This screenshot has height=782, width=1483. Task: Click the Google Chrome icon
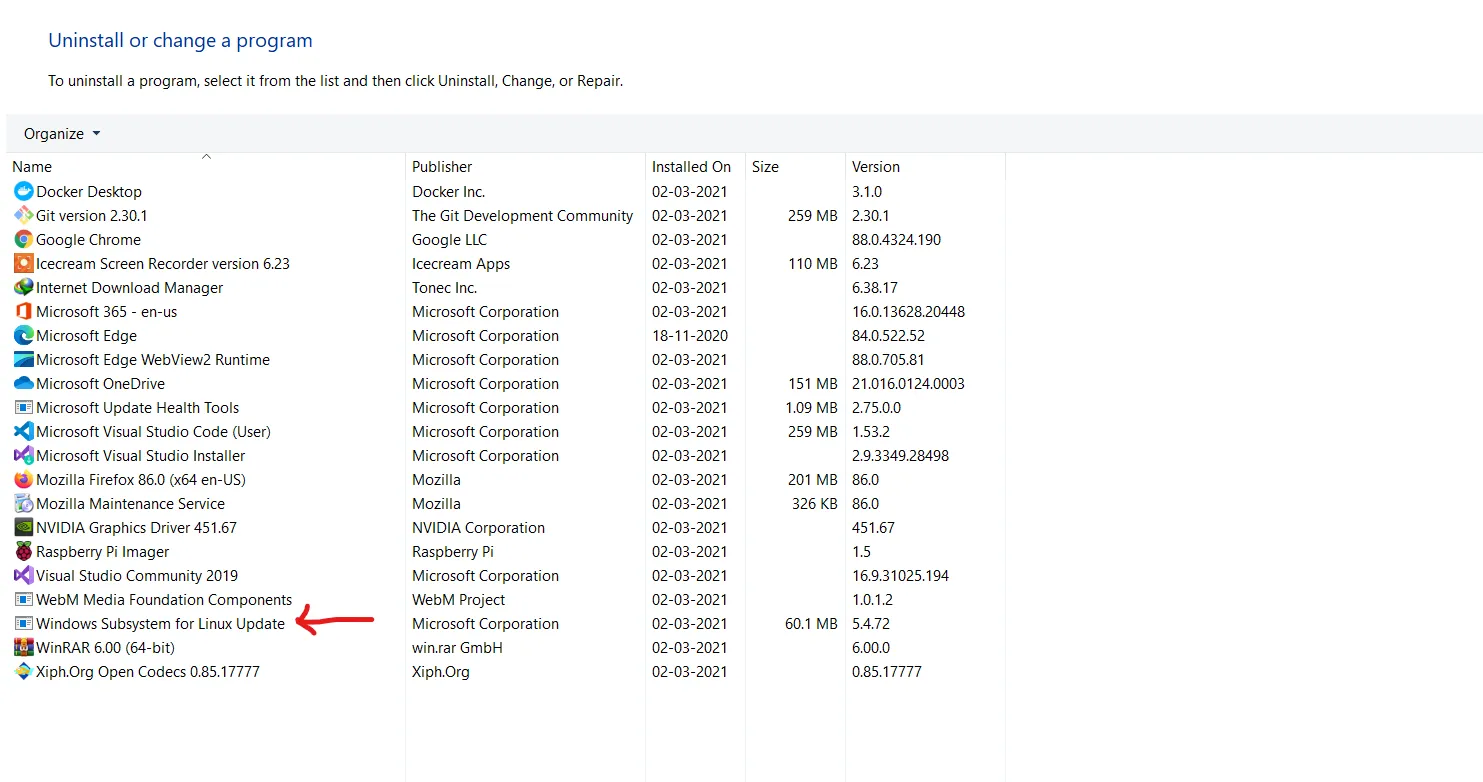[x=23, y=239]
